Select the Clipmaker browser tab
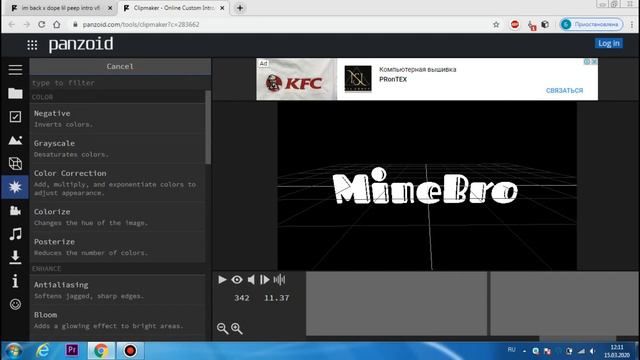This screenshot has width=640, height=360. coord(173,8)
